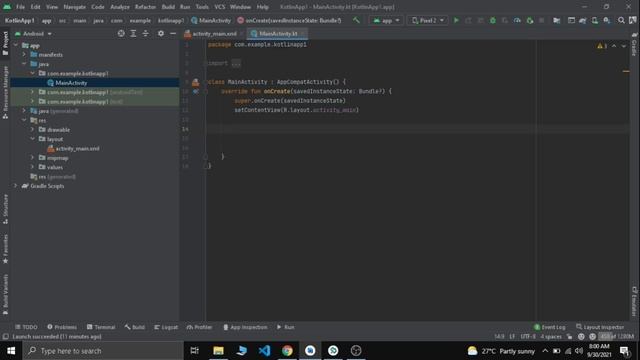Click the override gutter icon beside onCreate
640x360 pixels.
click(196, 91)
